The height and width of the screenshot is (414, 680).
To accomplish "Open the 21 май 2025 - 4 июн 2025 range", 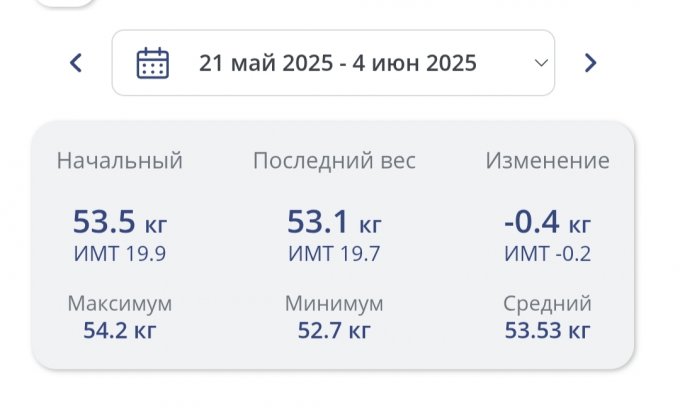I will [337, 63].
